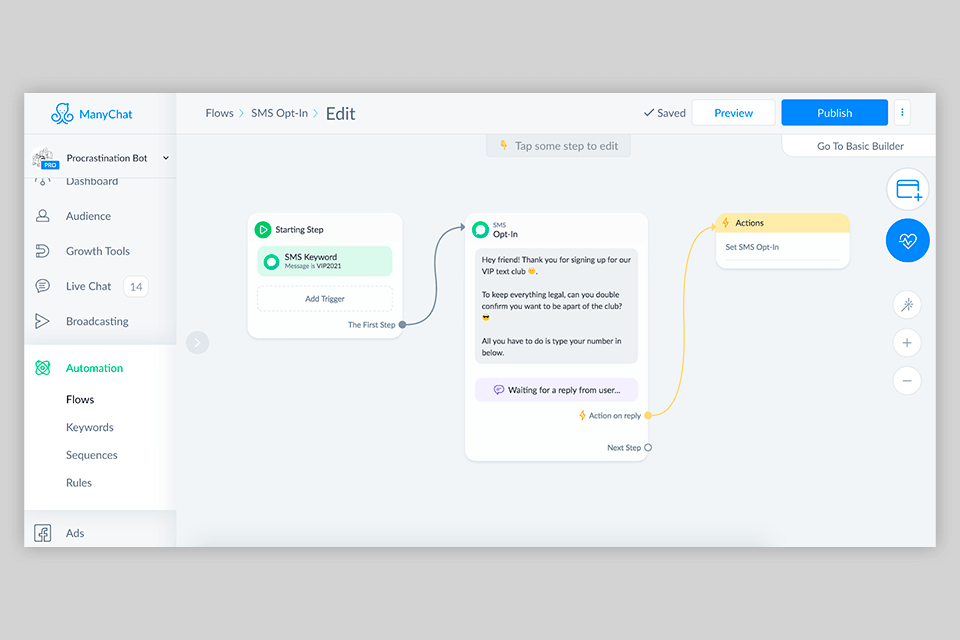Select Waiting for a reply from user block
The height and width of the screenshot is (640, 960).
point(556,390)
